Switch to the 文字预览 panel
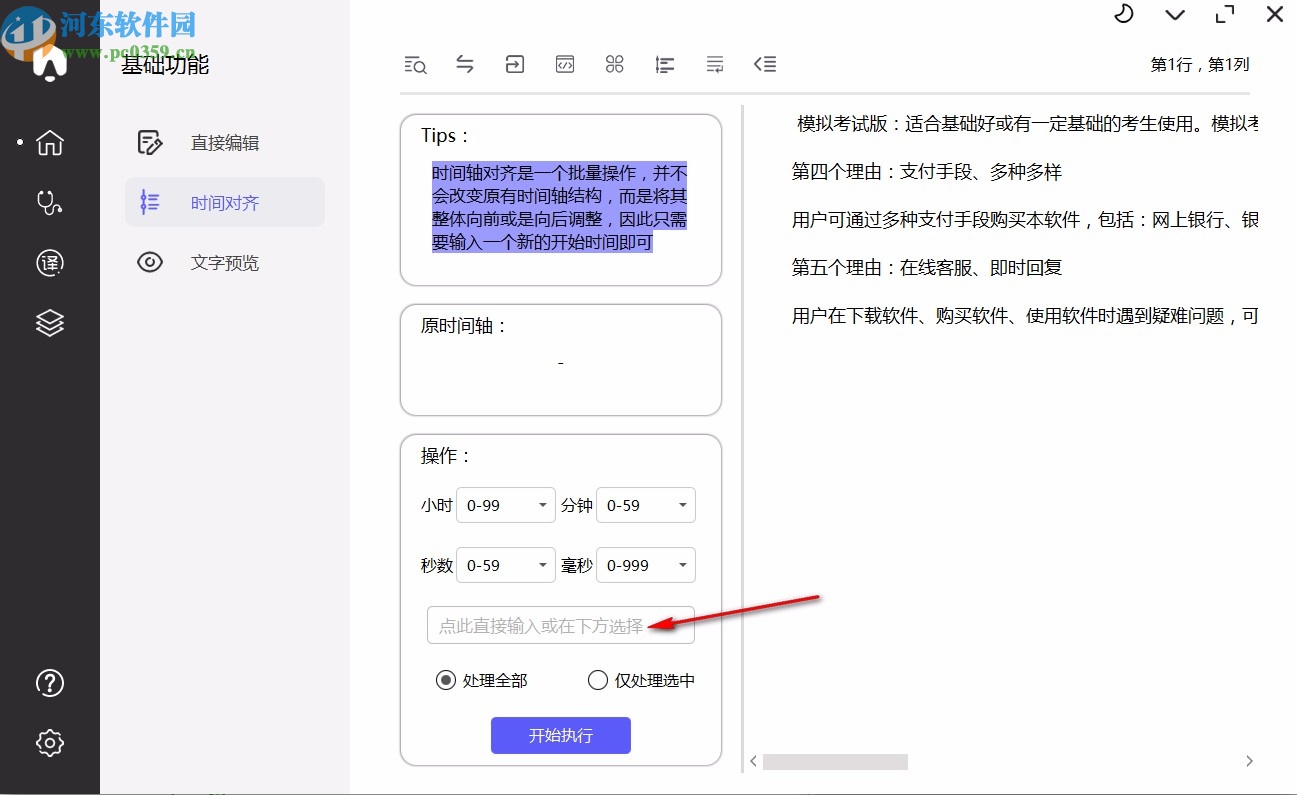Image resolution: width=1297 pixels, height=795 pixels. tap(224, 263)
